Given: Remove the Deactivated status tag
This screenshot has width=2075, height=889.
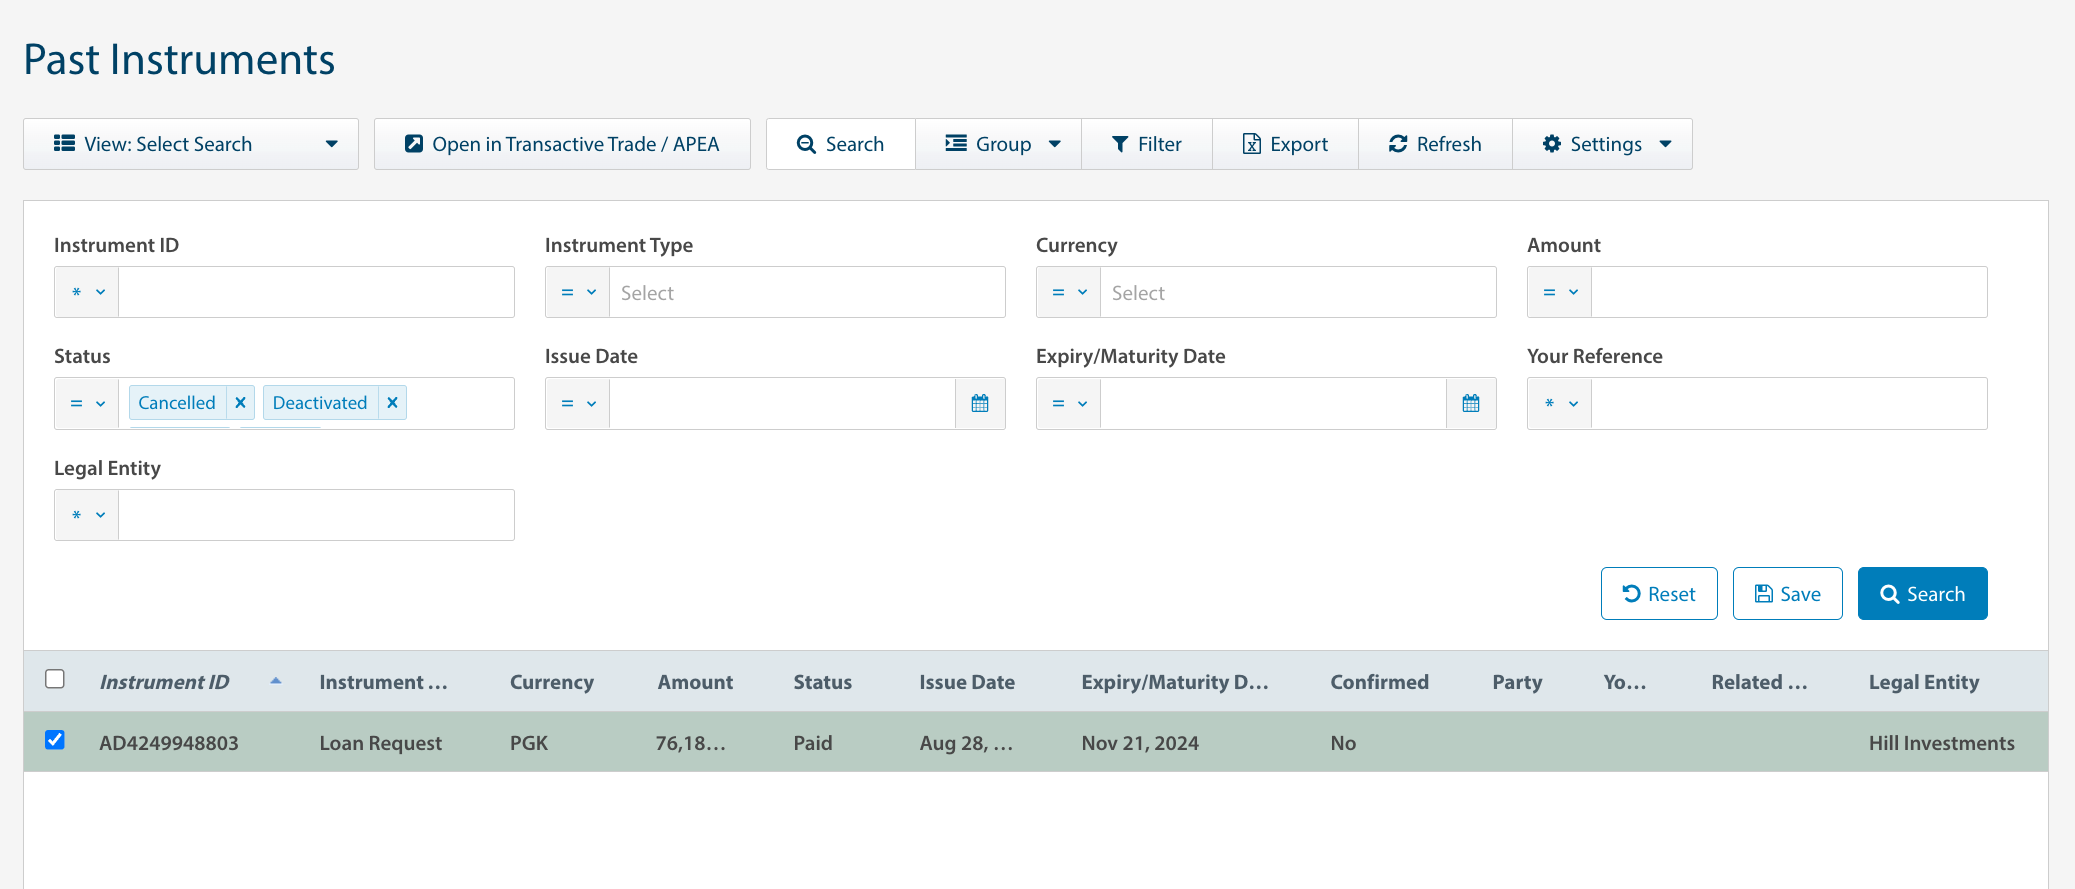Looking at the screenshot, I should point(392,402).
